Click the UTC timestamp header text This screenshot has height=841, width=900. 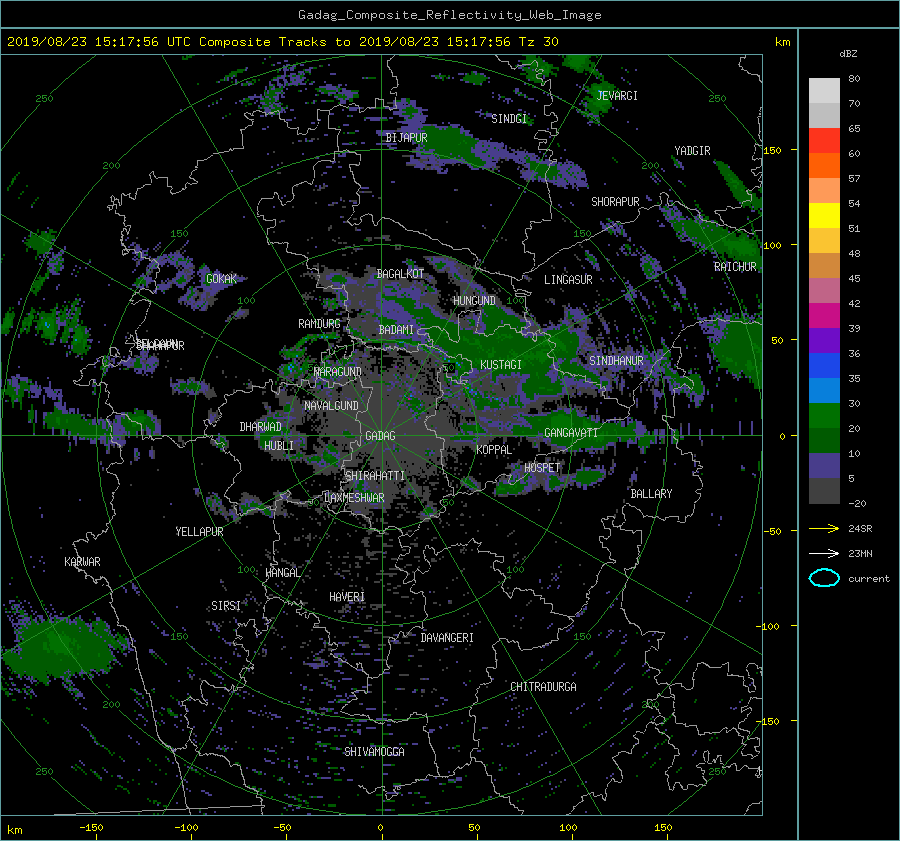282,42
